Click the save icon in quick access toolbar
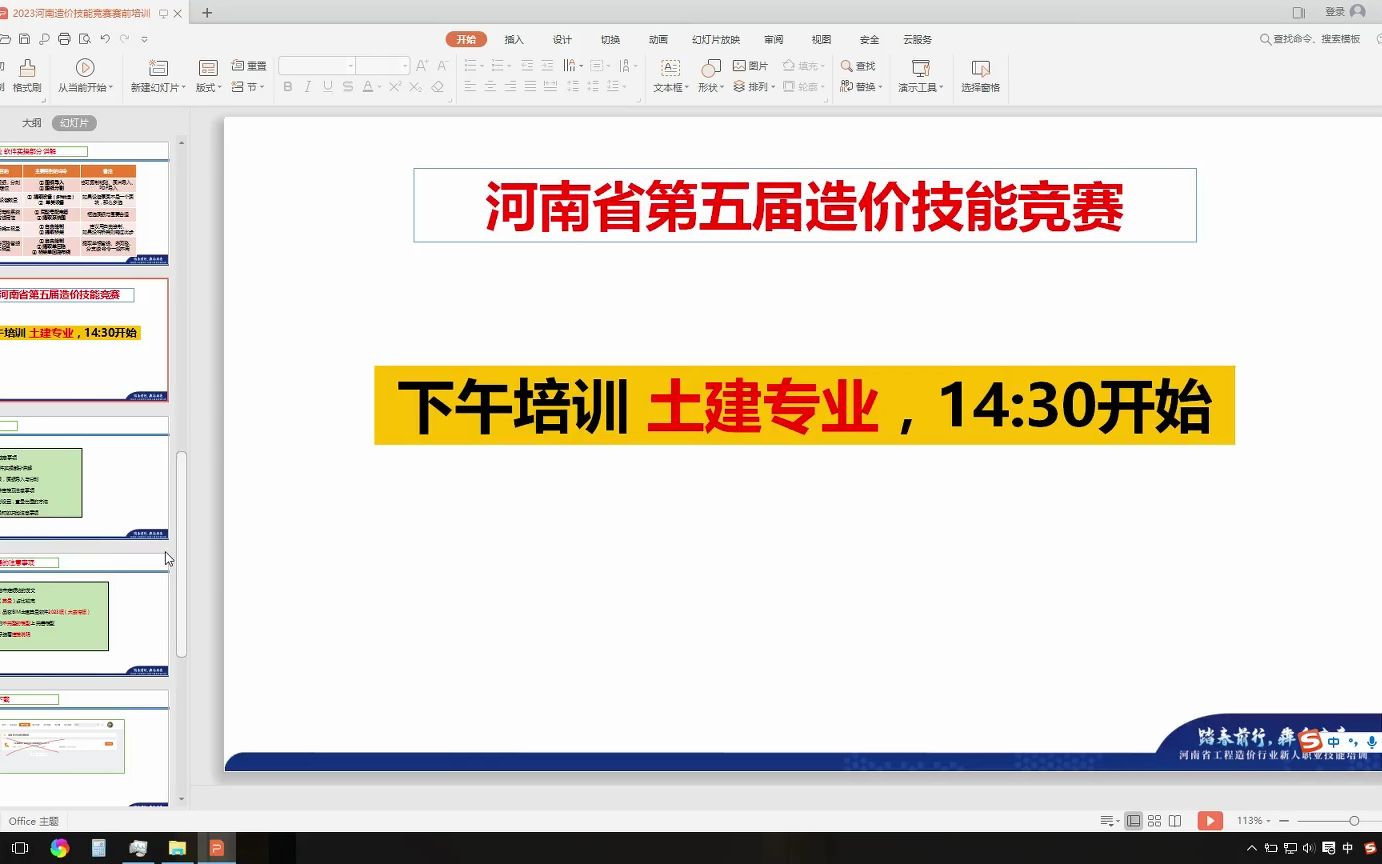The width and height of the screenshot is (1382, 864). (24, 39)
